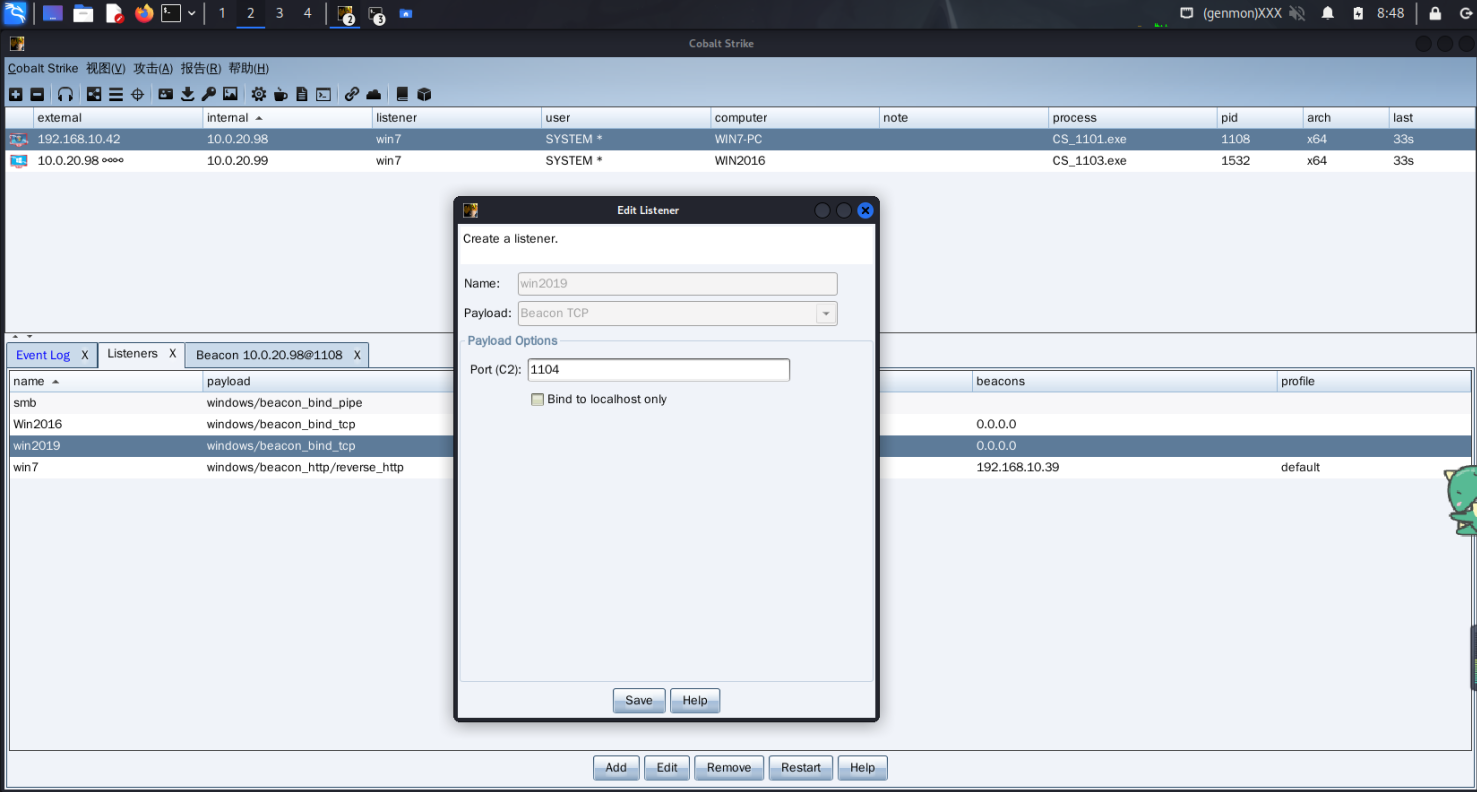Viewport: 1477px width, 792px height.
Task: Open the file manager from the panel
Action: (x=83, y=13)
